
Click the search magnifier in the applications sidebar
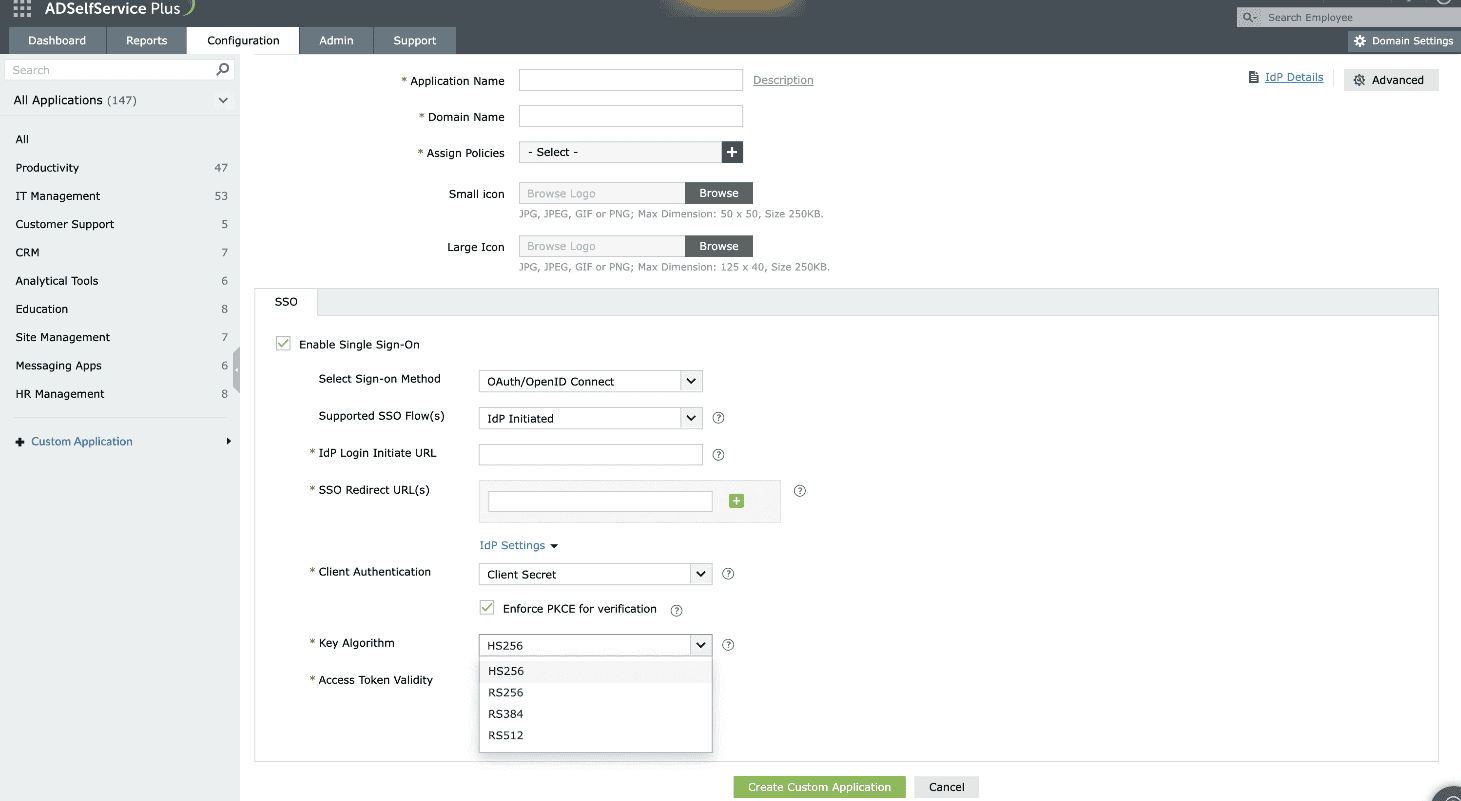coord(222,69)
